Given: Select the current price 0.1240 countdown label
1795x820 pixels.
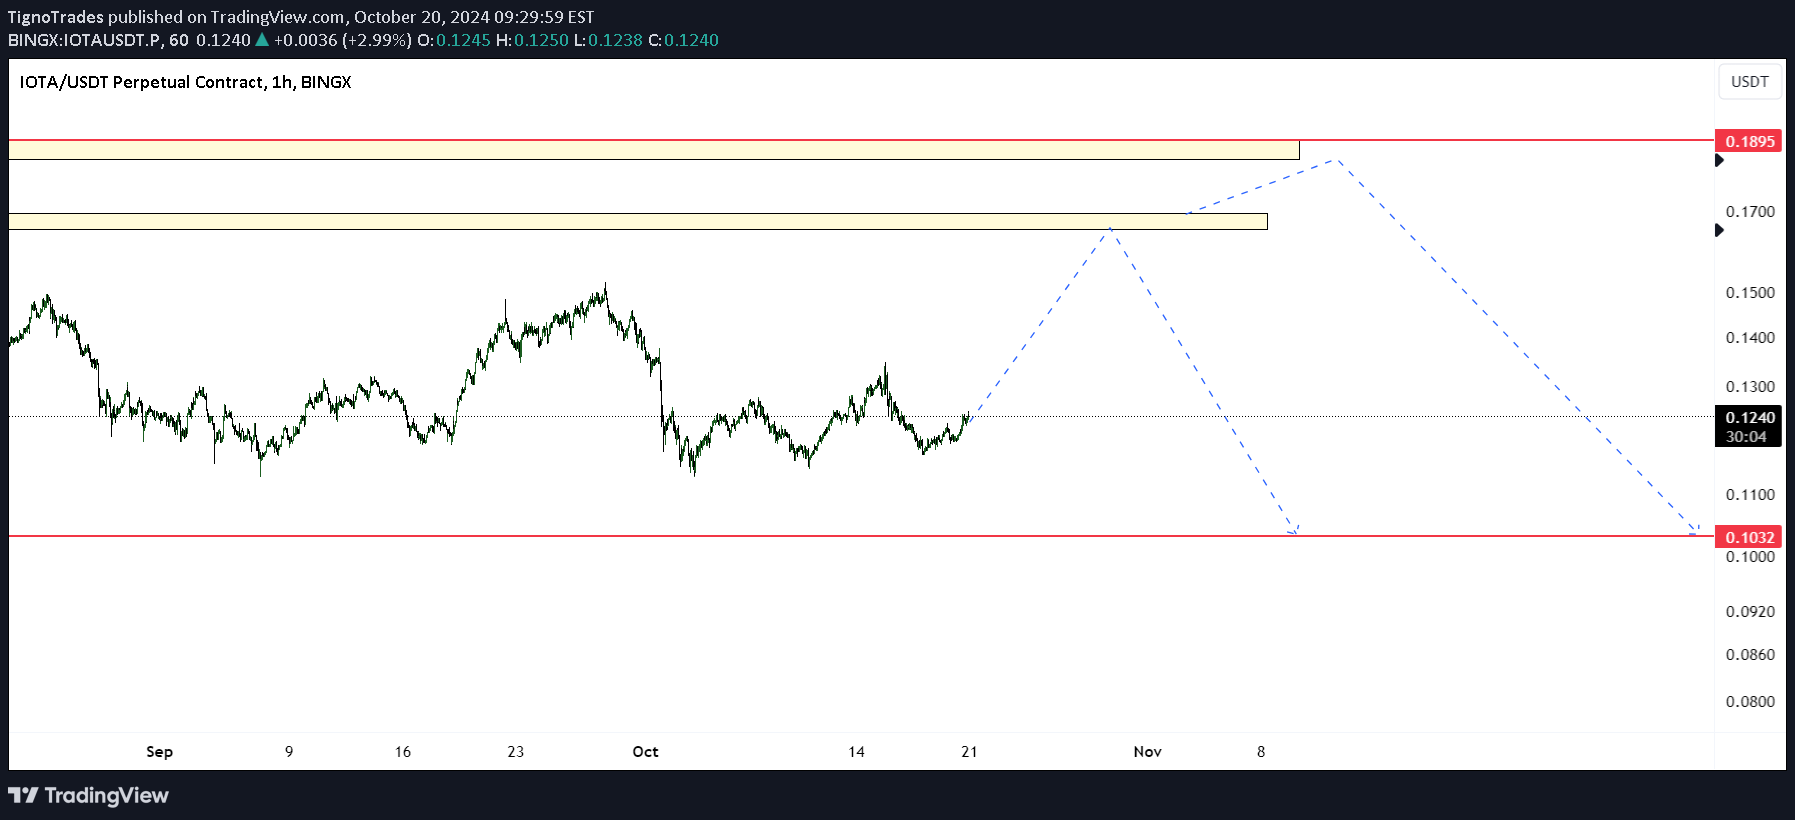Looking at the screenshot, I should [x=1749, y=427].
